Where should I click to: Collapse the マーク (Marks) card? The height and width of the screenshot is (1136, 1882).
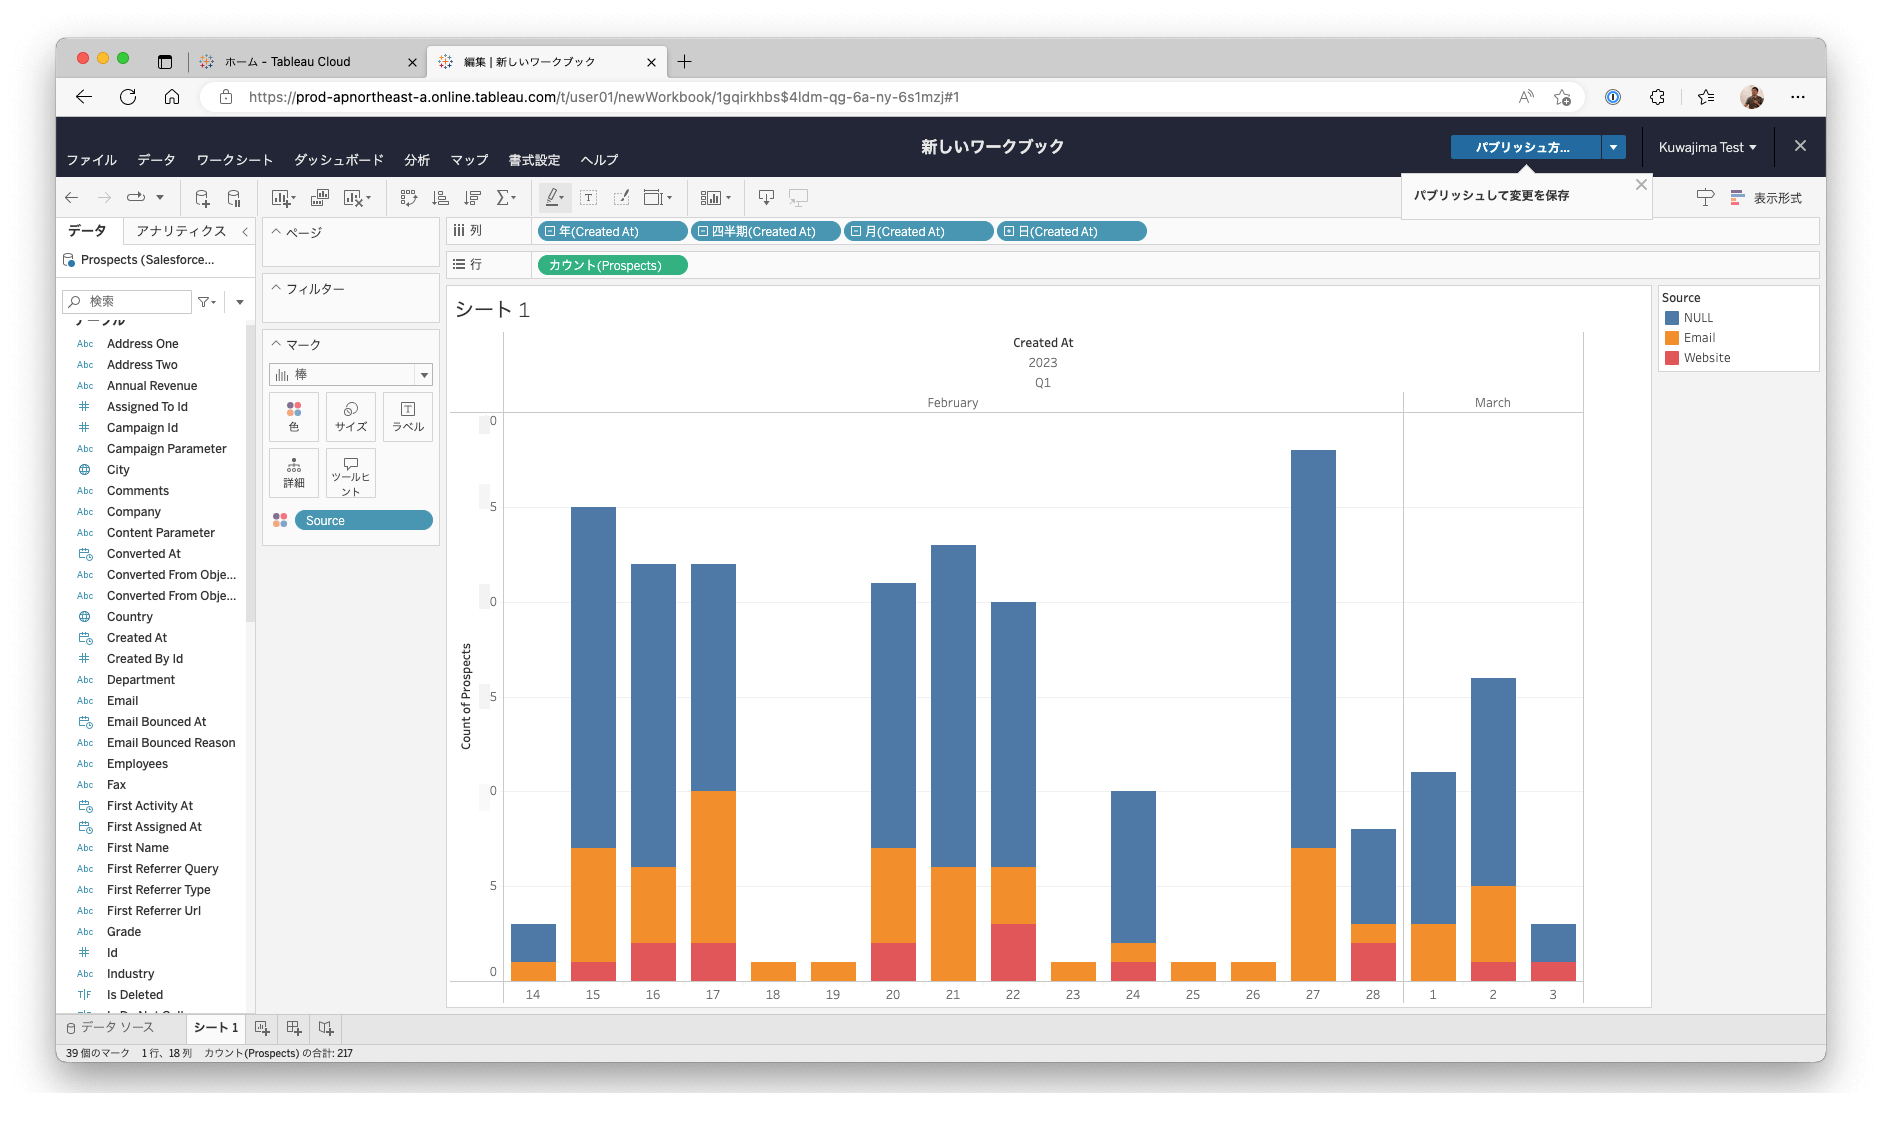point(277,344)
